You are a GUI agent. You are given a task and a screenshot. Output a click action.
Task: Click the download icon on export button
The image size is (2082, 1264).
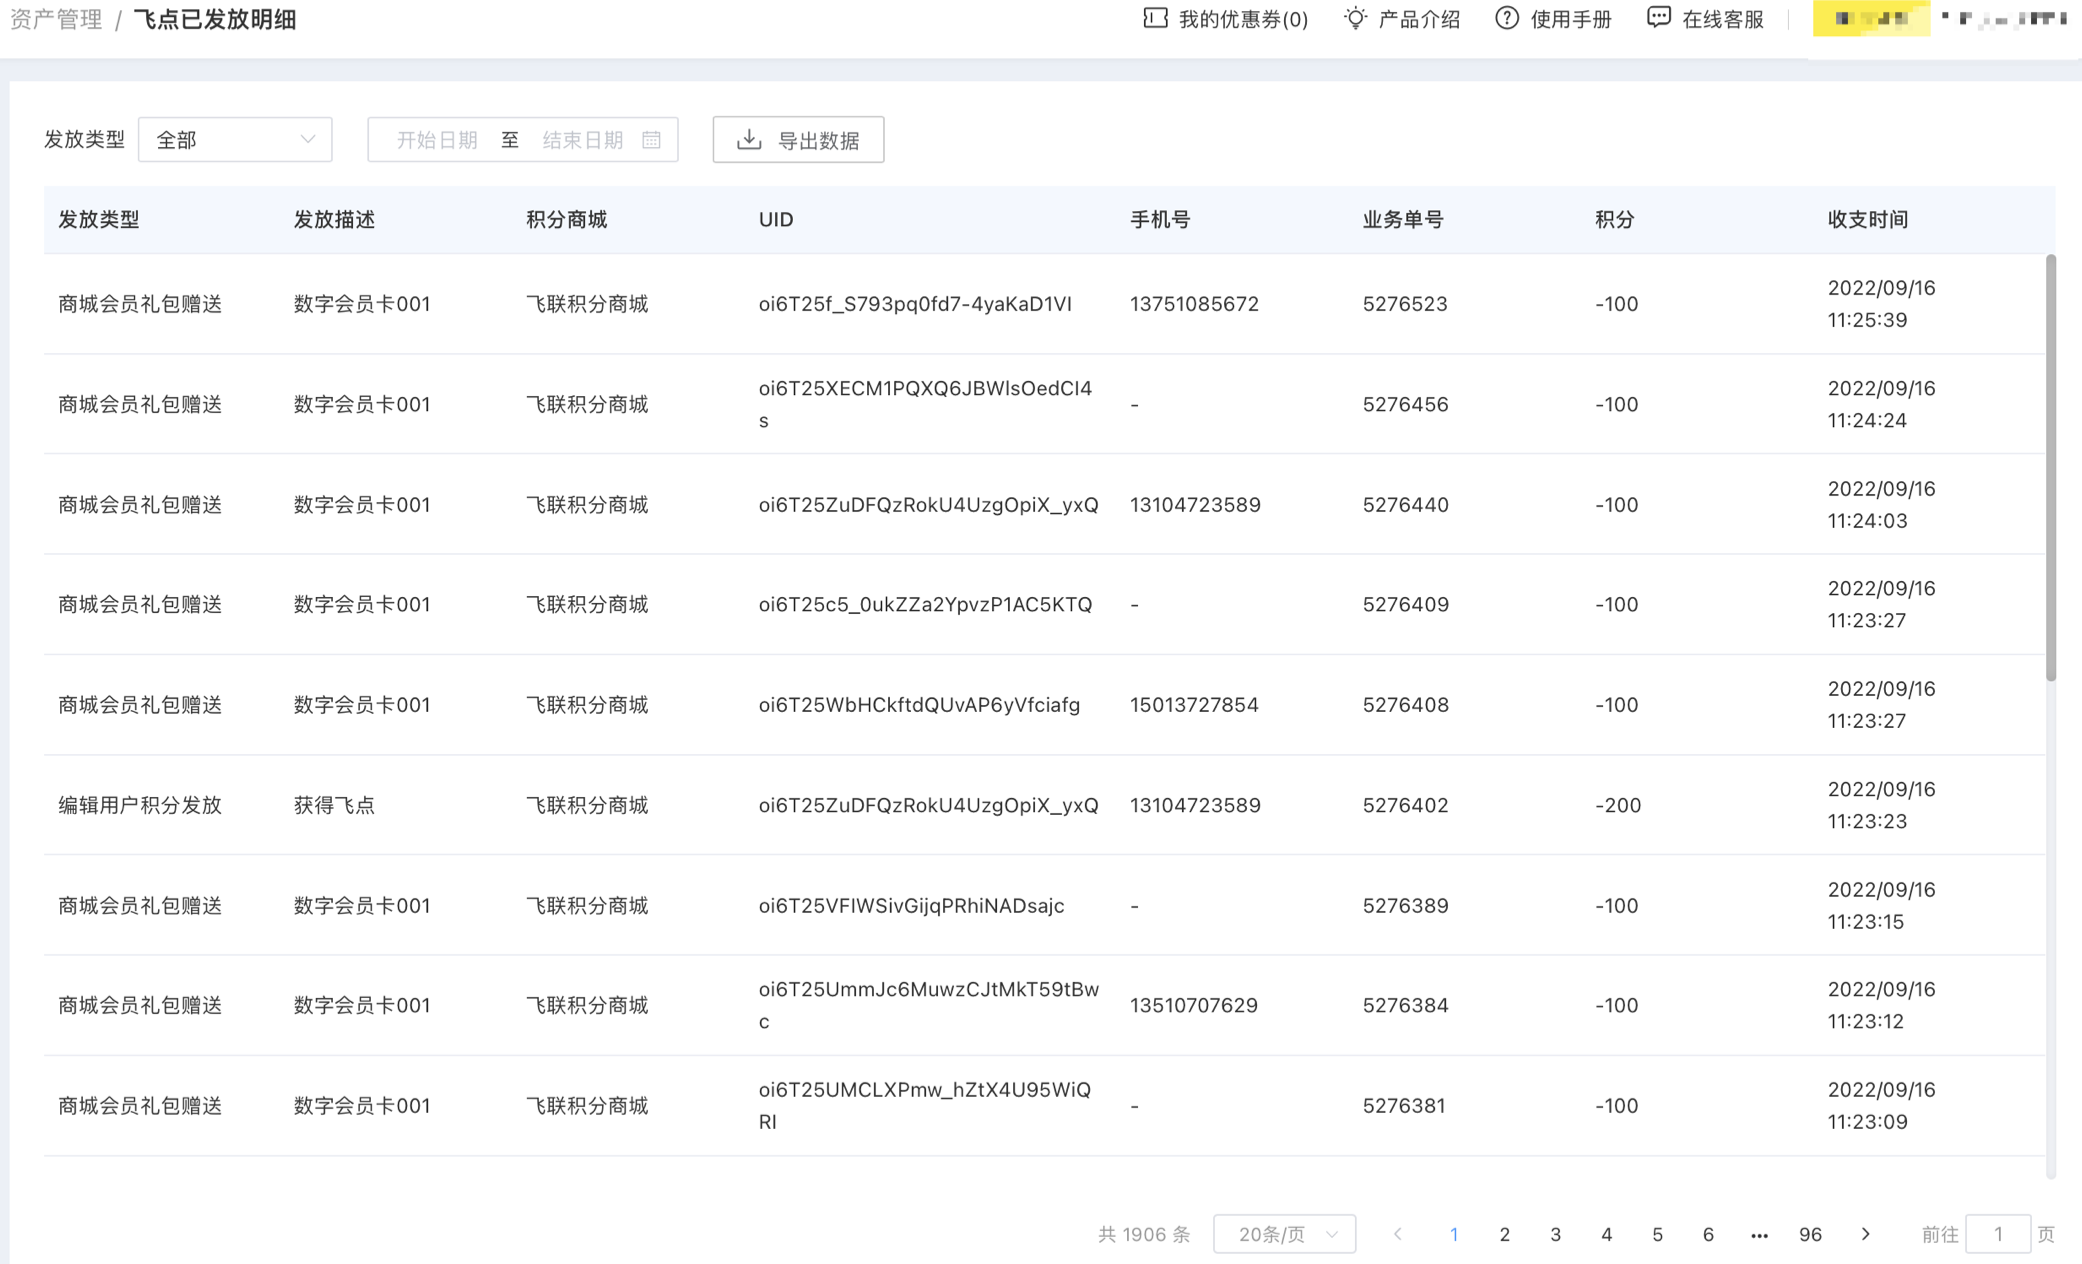point(749,140)
